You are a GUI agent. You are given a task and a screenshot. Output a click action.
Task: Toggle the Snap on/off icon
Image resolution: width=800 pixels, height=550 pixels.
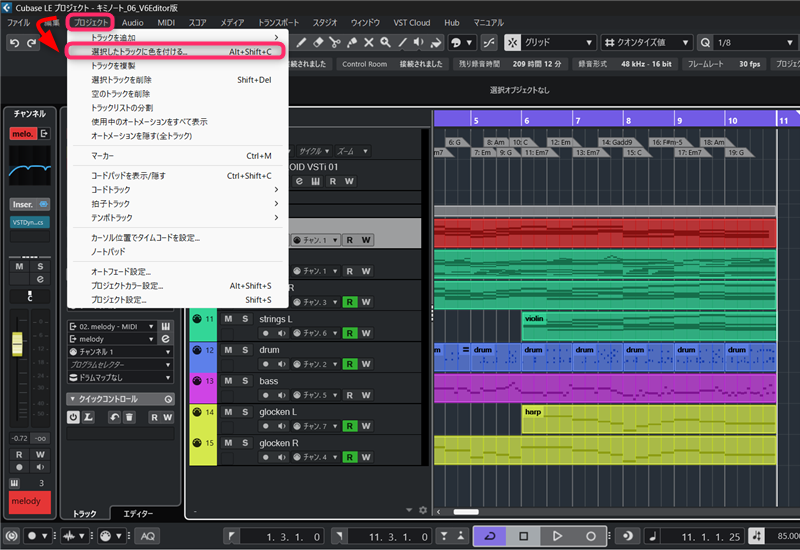[x=512, y=43]
